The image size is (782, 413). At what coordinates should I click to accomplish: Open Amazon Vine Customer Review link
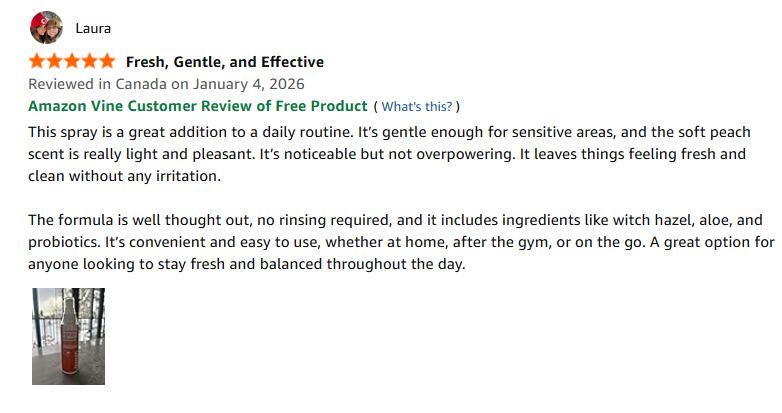[x=197, y=106]
